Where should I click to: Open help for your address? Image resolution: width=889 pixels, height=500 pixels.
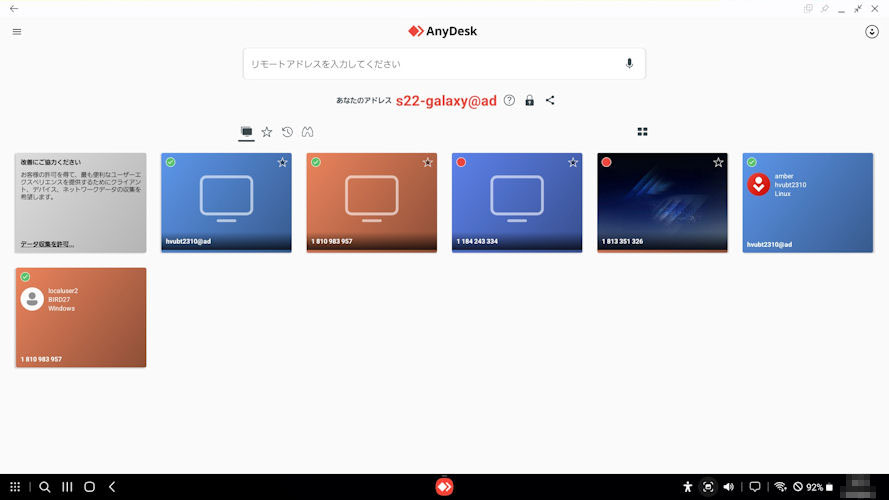click(x=509, y=100)
